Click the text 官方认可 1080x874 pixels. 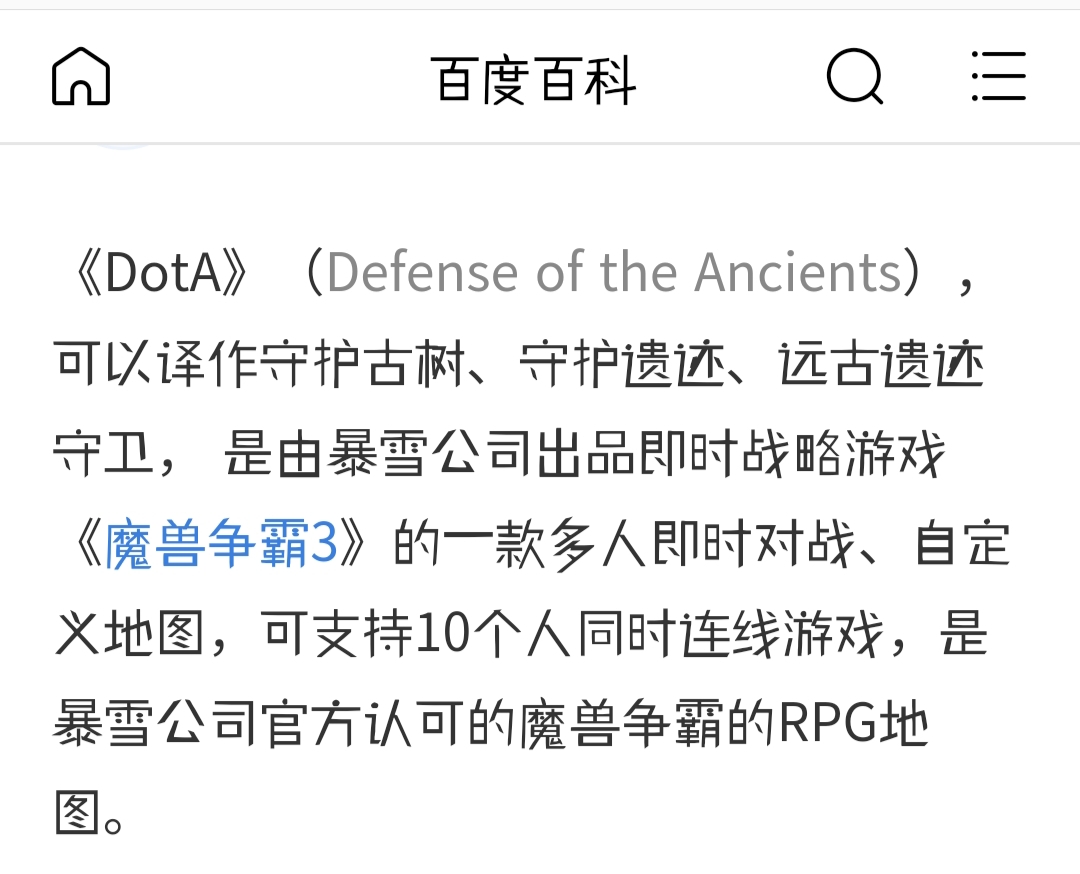[362, 725]
